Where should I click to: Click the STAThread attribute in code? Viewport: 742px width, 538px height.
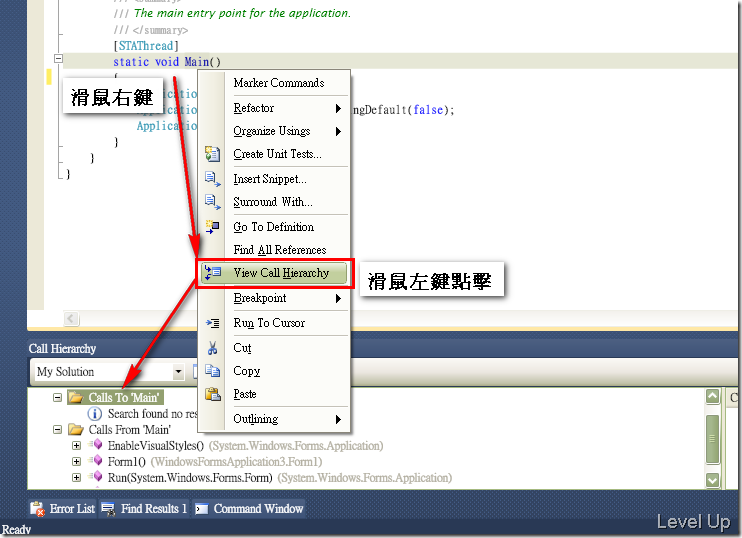click(146, 46)
